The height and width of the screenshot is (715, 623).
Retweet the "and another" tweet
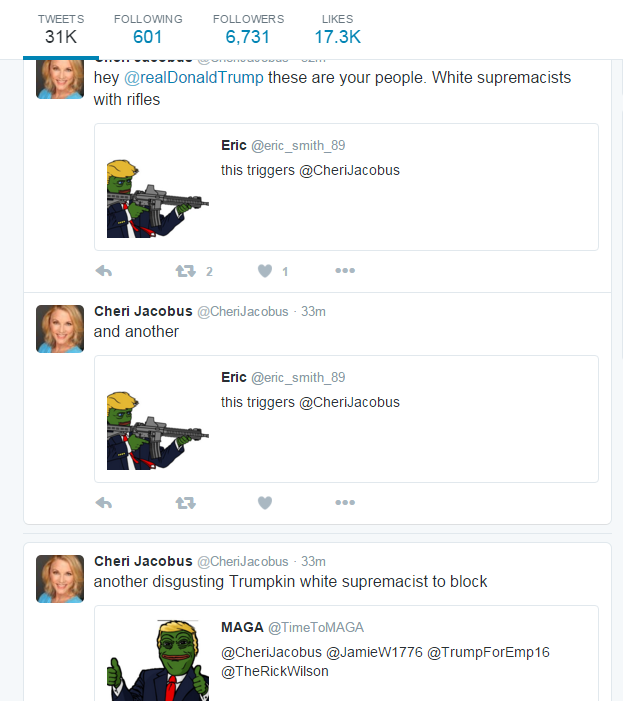point(186,503)
